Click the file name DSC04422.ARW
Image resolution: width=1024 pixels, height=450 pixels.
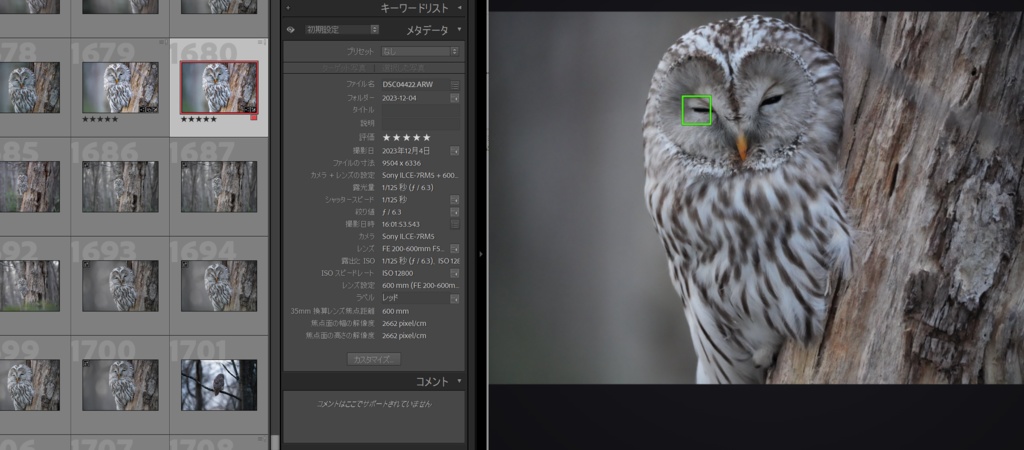pos(408,85)
